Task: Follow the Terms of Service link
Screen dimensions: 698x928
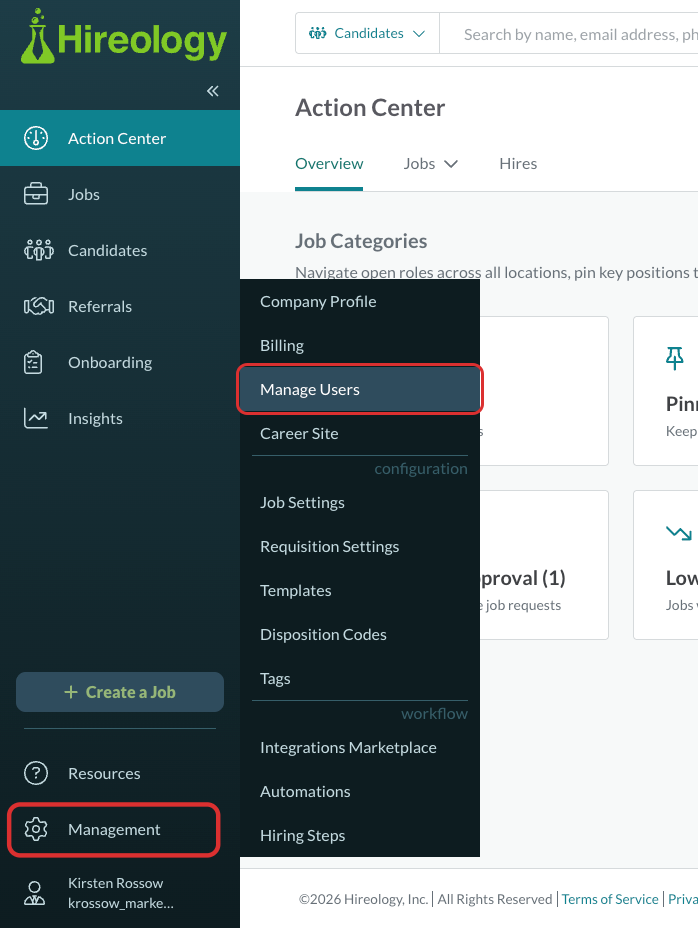Action: 610,899
